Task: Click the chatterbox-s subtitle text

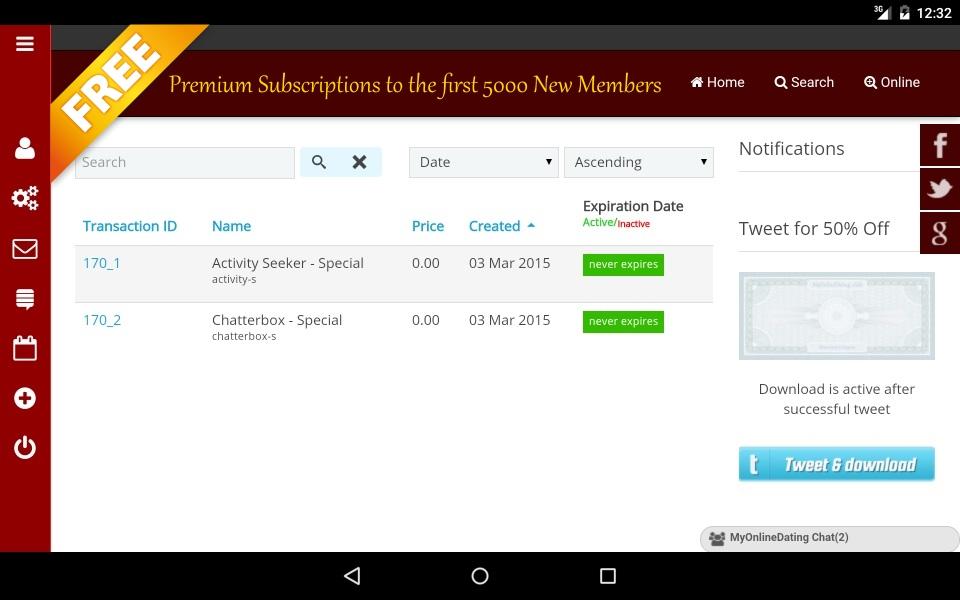Action: pyautogui.click(x=244, y=336)
